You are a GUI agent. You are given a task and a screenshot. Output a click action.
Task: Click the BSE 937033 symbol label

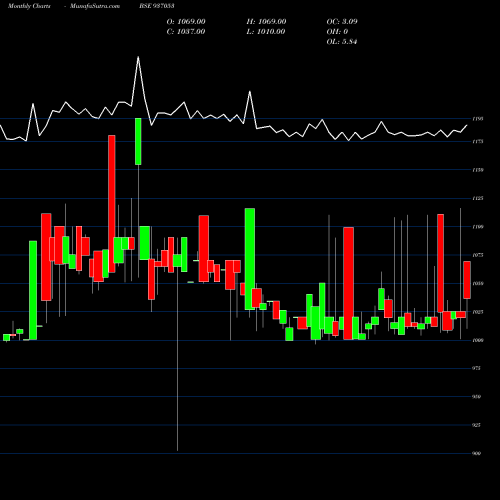pyautogui.click(x=157, y=6)
